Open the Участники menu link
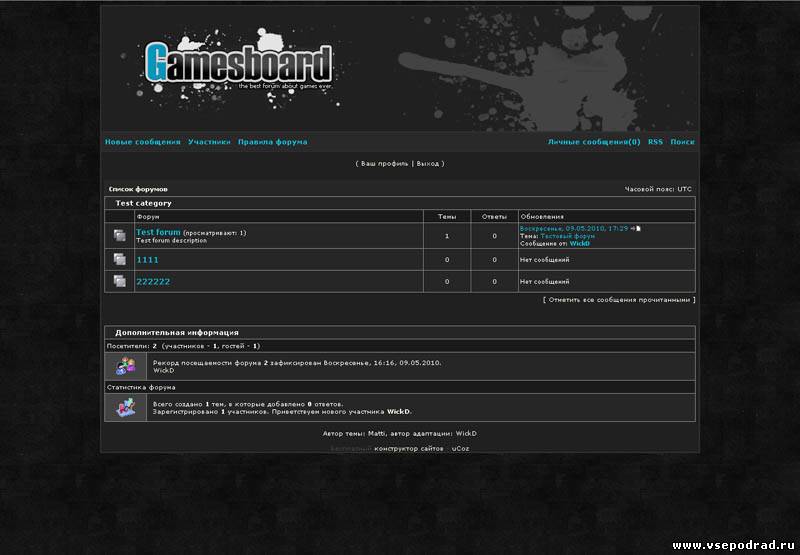 click(209, 142)
